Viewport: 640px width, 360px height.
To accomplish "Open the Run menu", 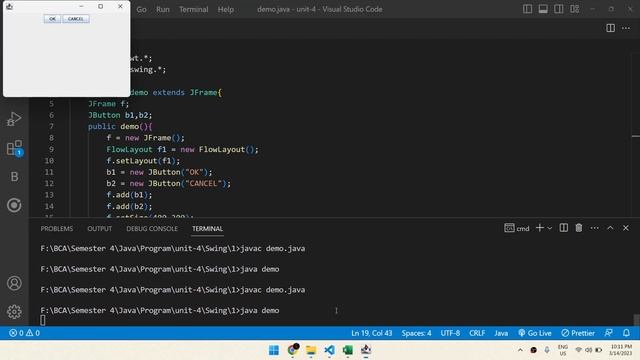I will (162, 9).
